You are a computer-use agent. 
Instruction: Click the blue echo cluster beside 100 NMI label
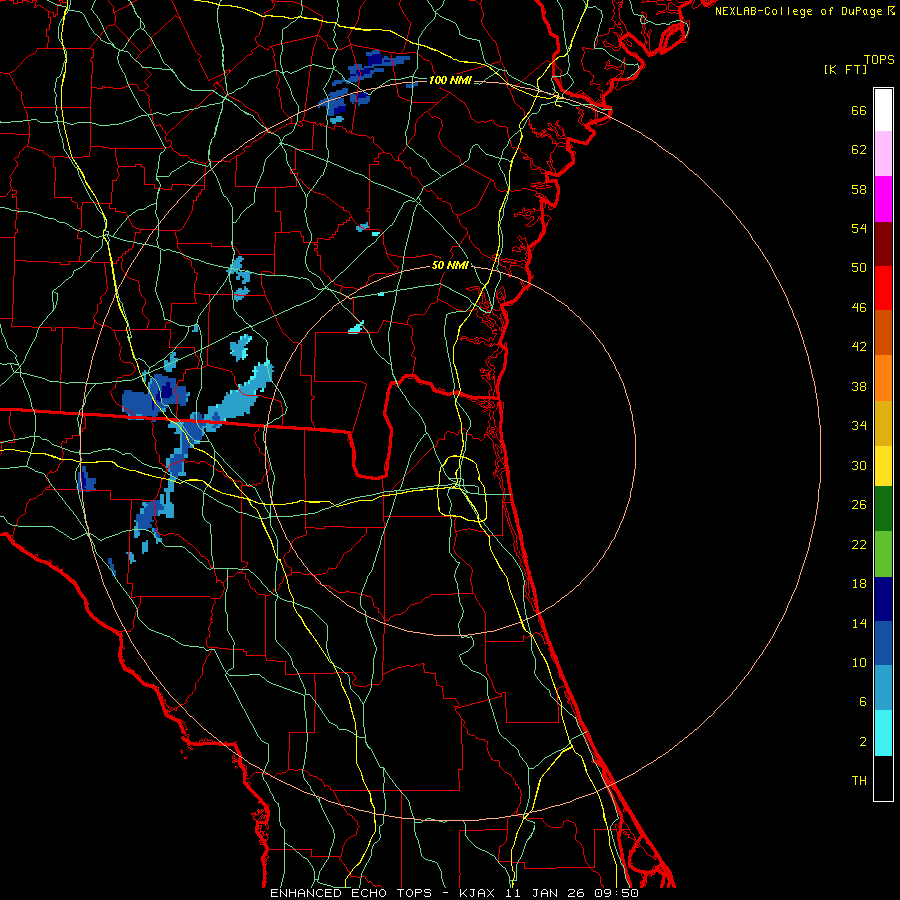click(x=363, y=85)
